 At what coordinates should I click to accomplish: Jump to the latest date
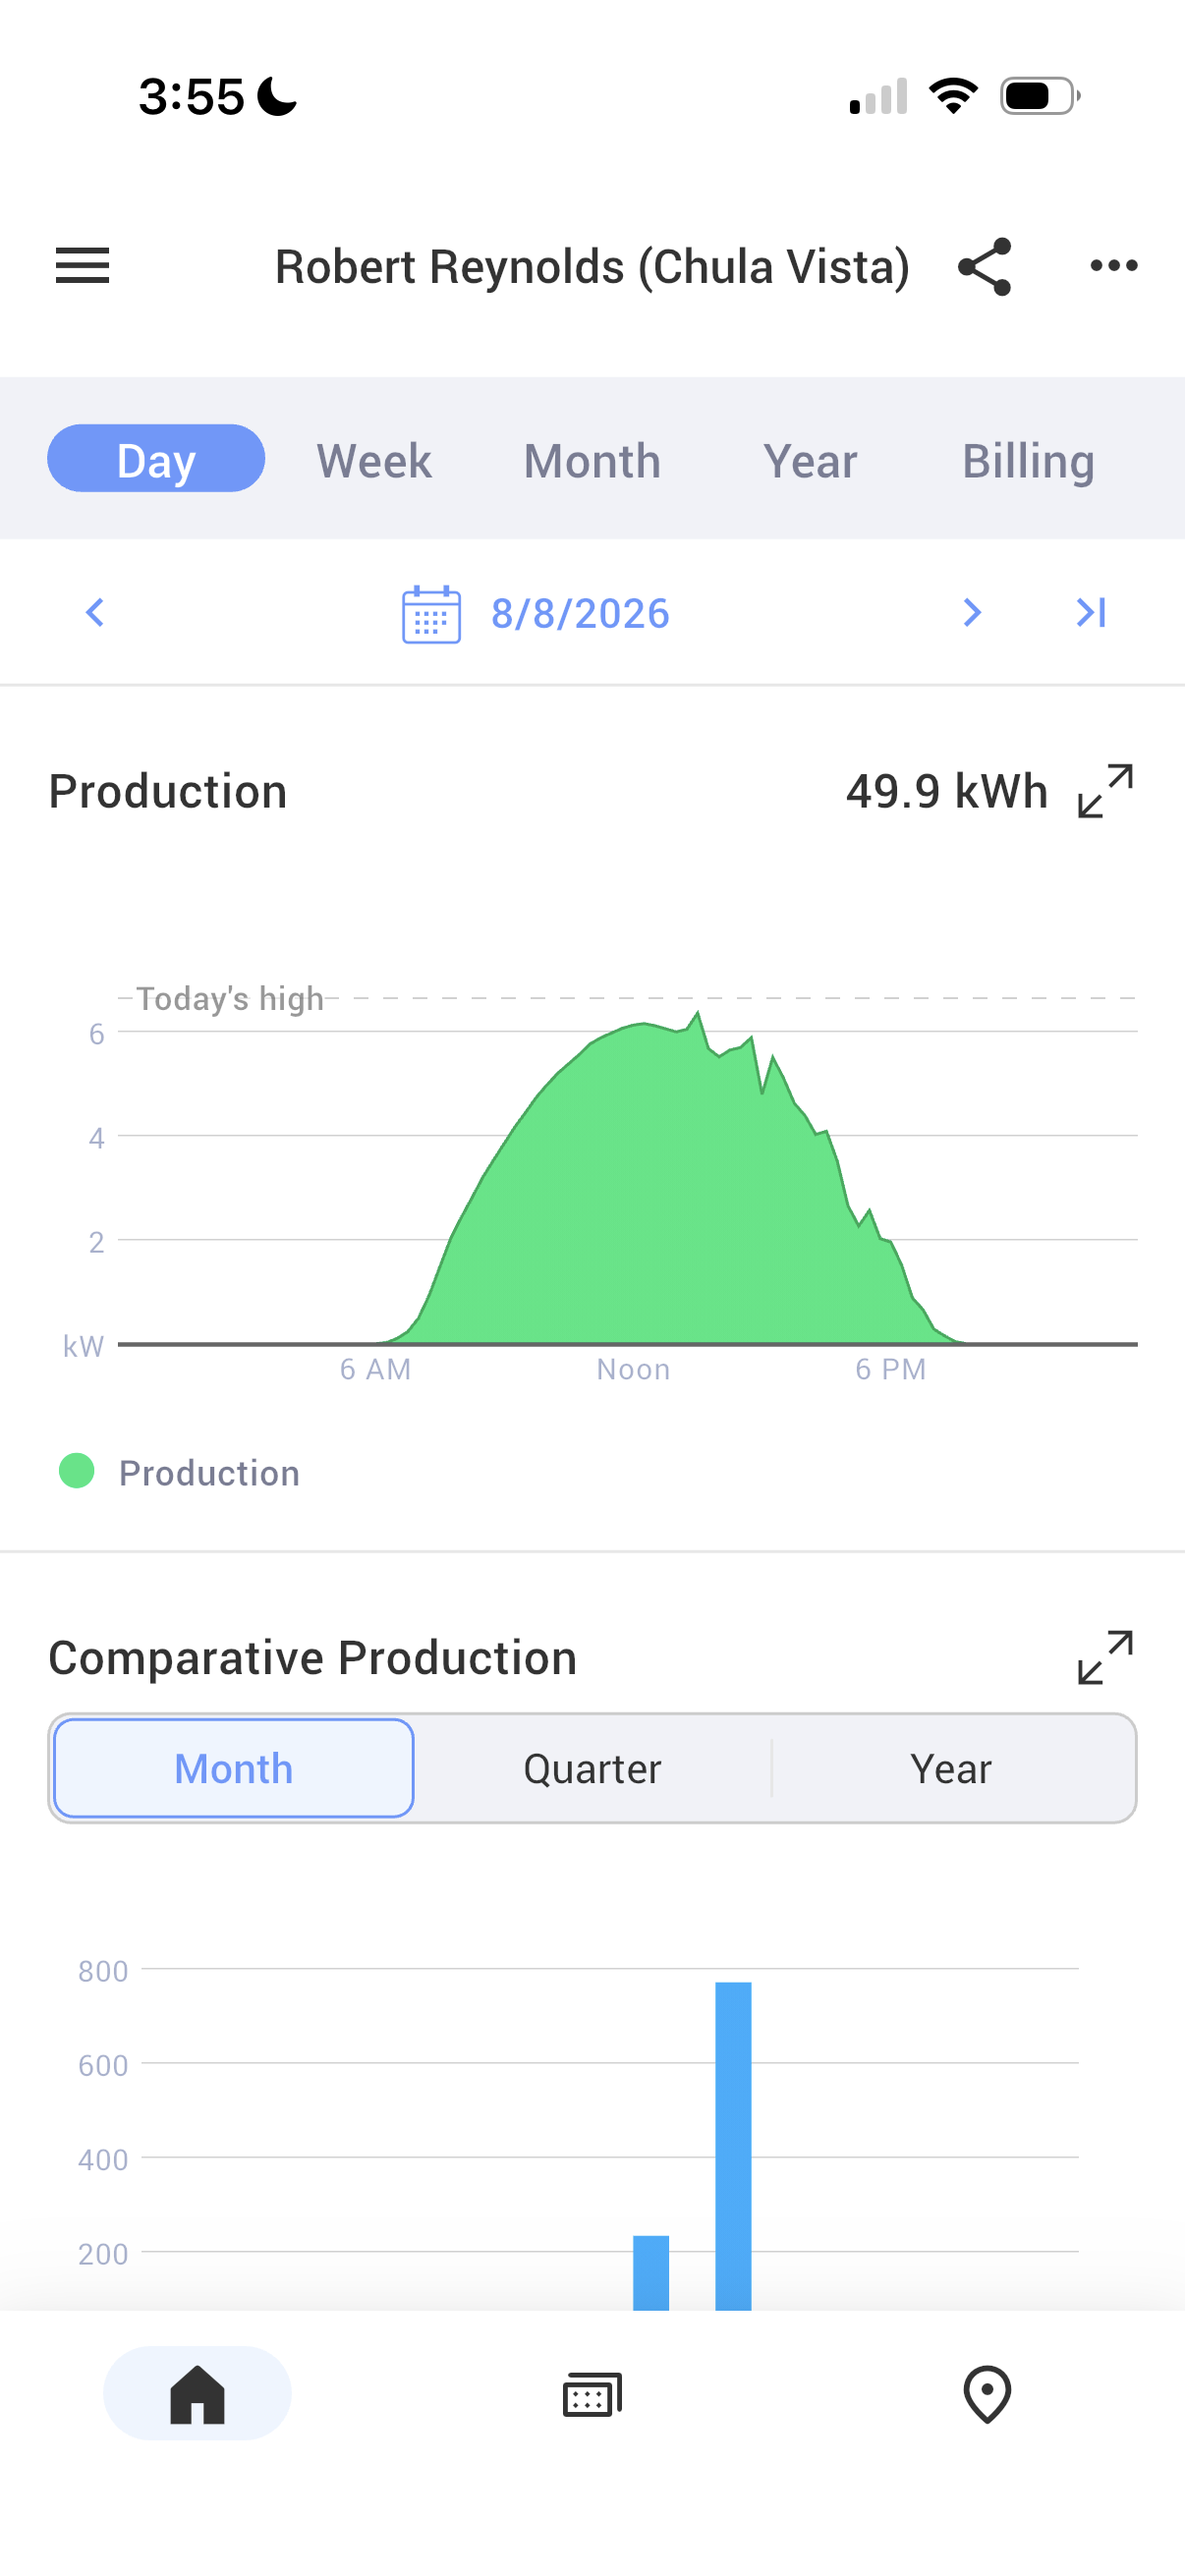coord(1091,612)
